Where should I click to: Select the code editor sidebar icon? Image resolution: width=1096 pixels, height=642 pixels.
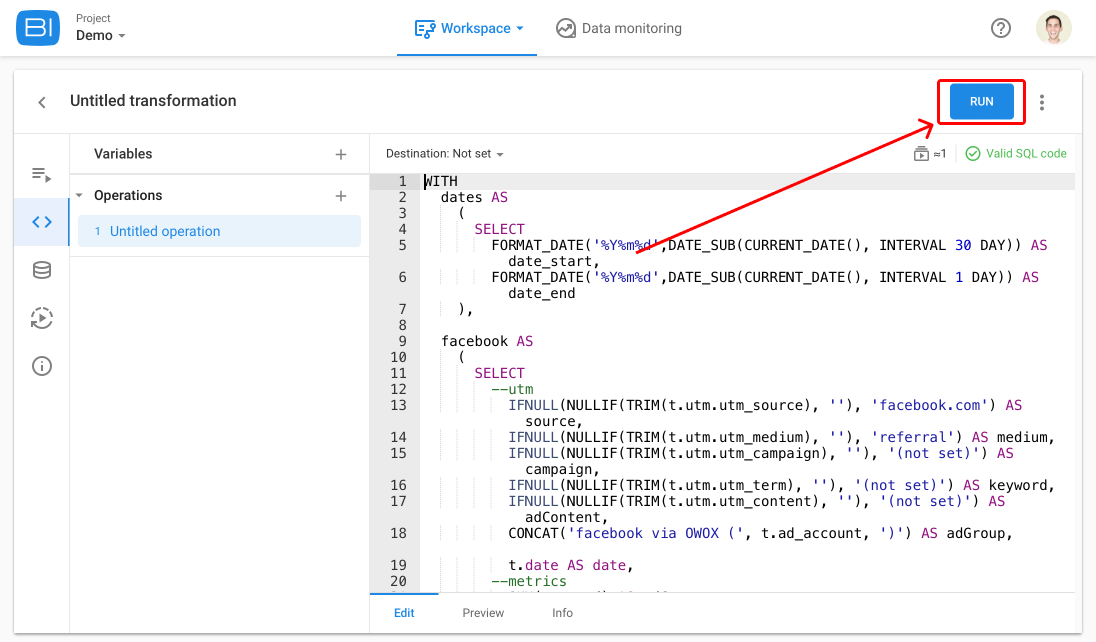click(x=42, y=222)
